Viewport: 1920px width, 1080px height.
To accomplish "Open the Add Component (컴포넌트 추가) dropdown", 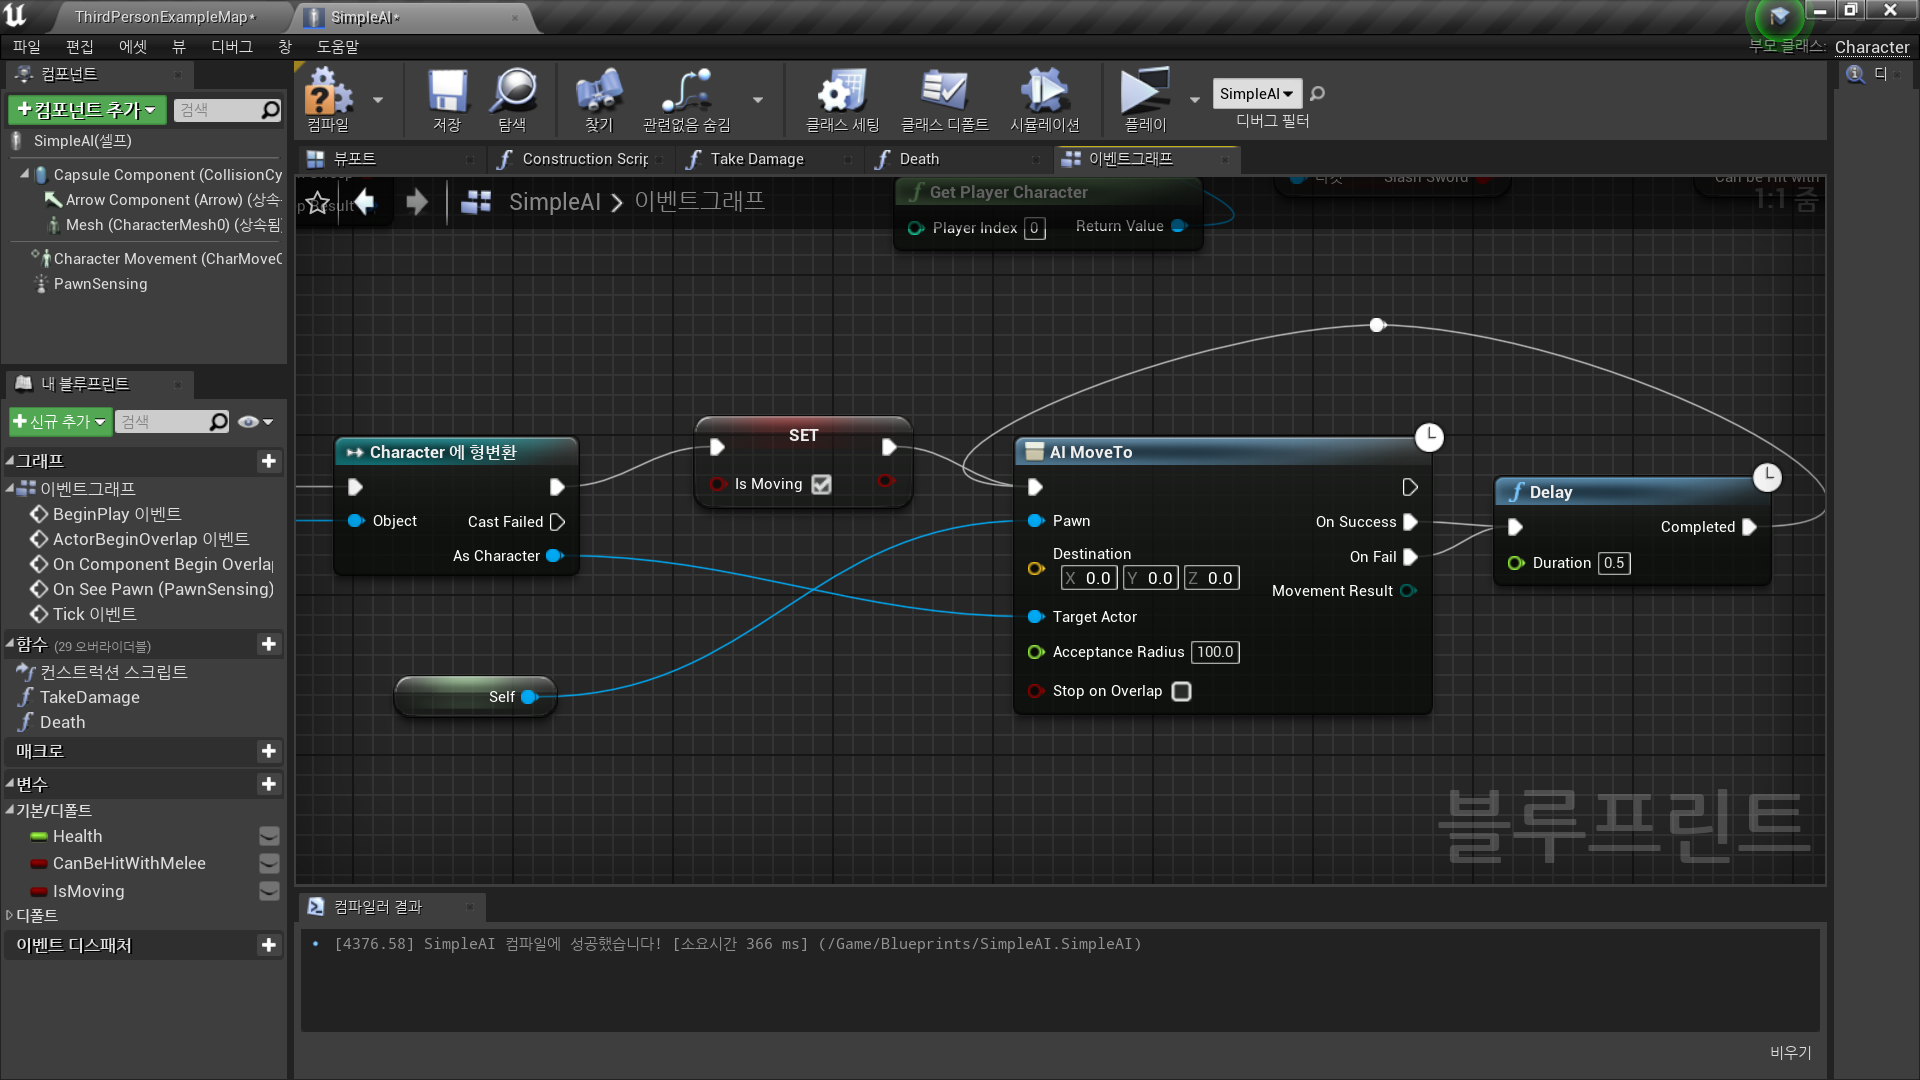I will pyautogui.click(x=87, y=110).
